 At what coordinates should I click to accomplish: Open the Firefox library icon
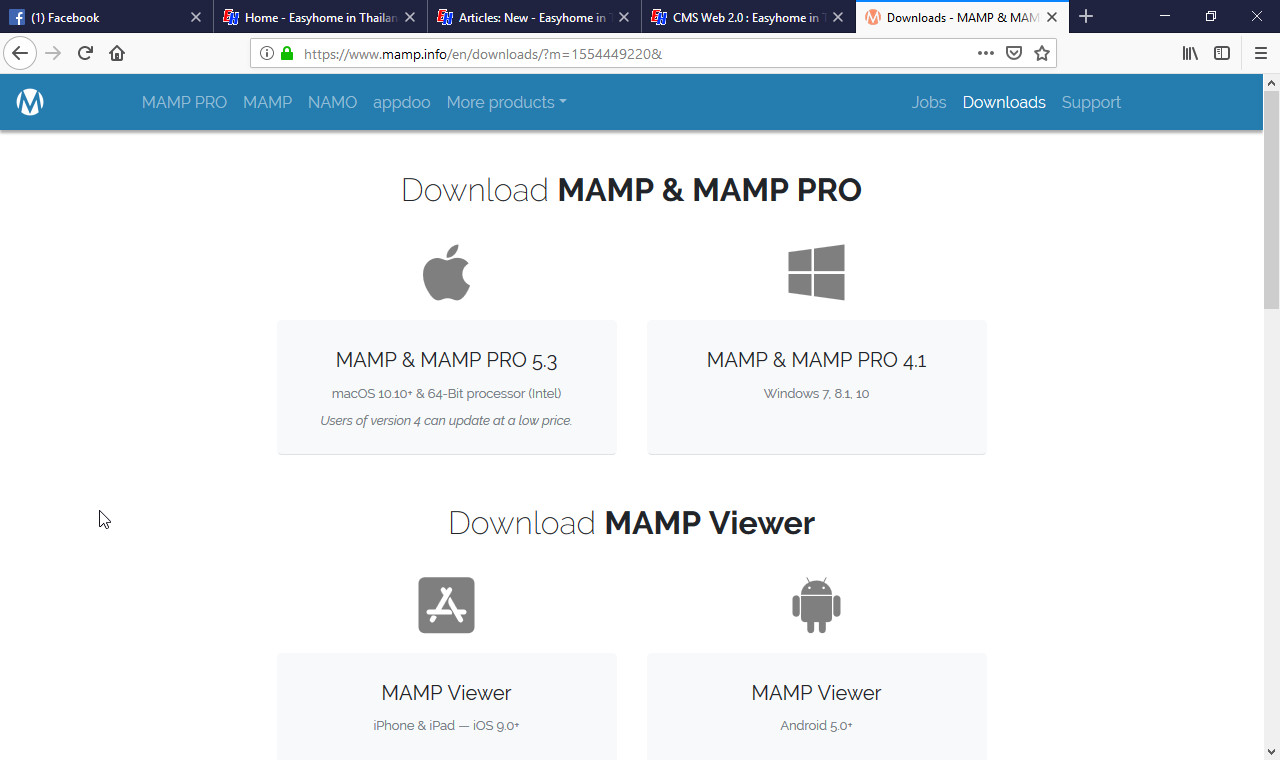point(1189,53)
